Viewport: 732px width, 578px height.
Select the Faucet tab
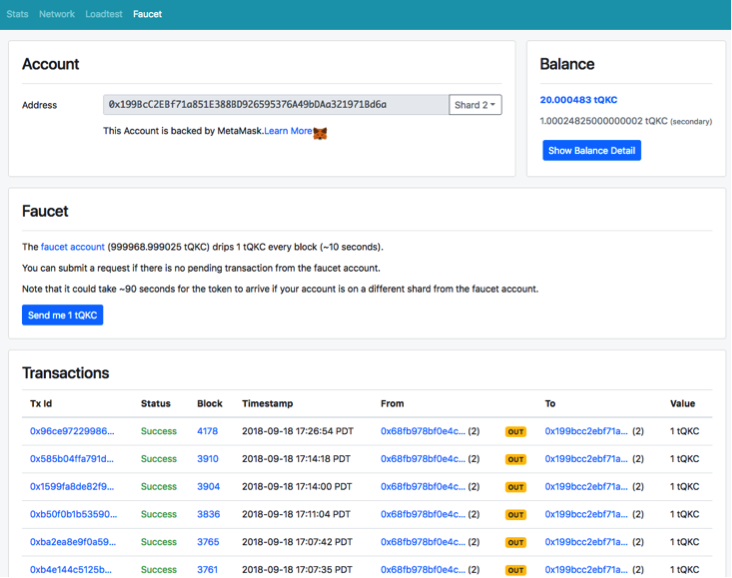click(148, 14)
